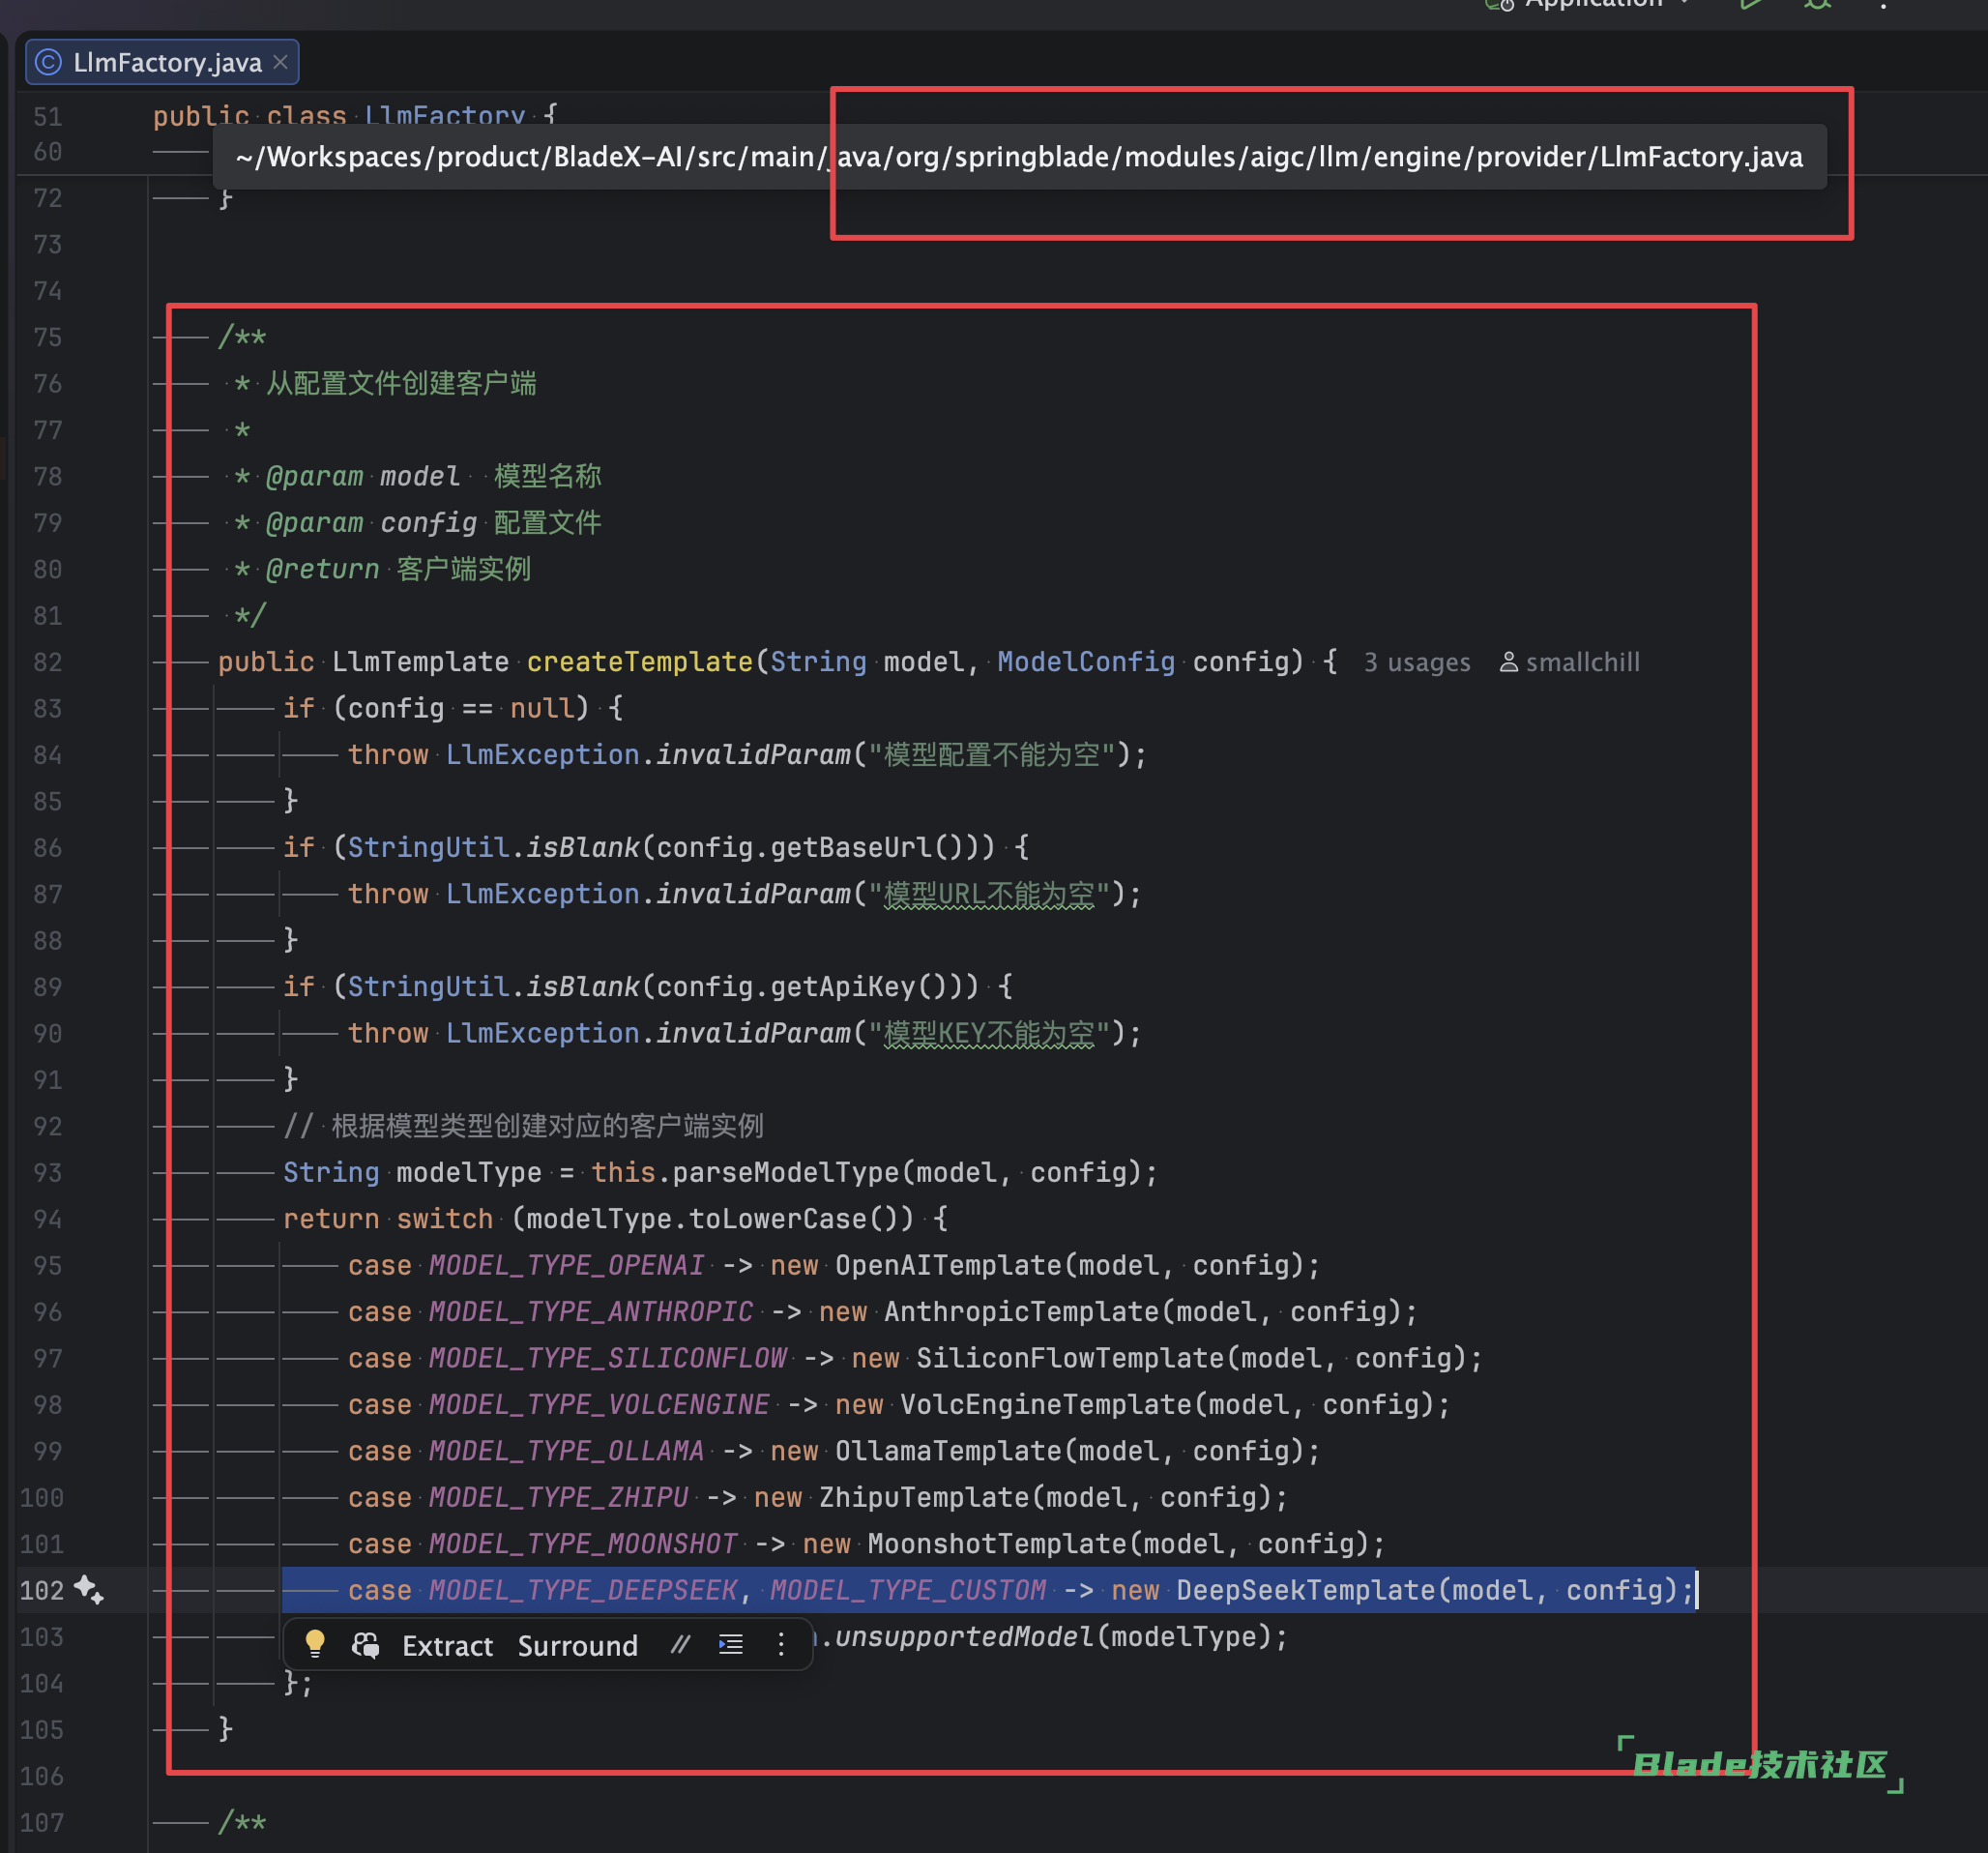Expand the floating toolbar's three-dot more menu

pos(781,1644)
